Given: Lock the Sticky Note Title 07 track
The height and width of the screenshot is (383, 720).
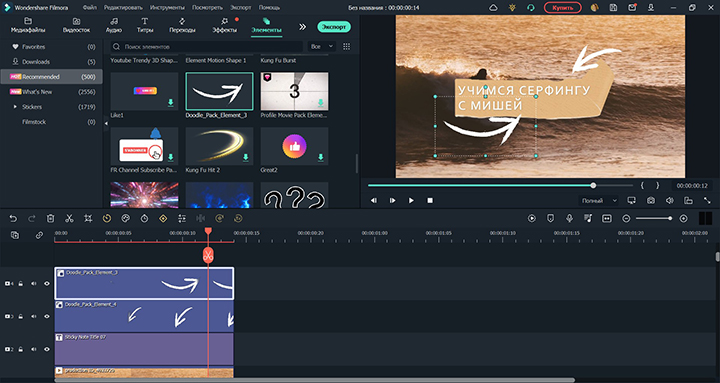Looking at the screenshot, I should point(21,349).
